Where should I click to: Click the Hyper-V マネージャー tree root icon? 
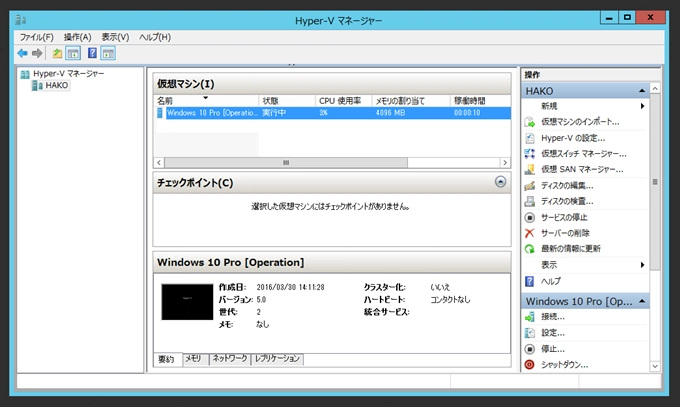click(25, 74)
